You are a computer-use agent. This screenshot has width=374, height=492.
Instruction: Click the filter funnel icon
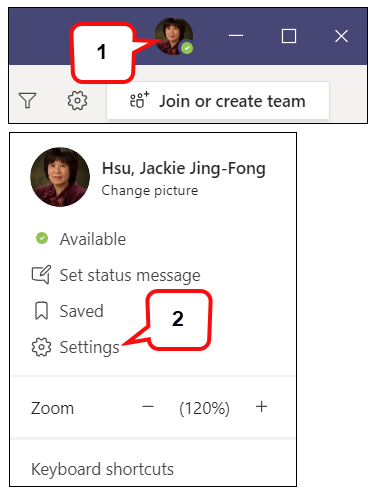click(27, 101)
